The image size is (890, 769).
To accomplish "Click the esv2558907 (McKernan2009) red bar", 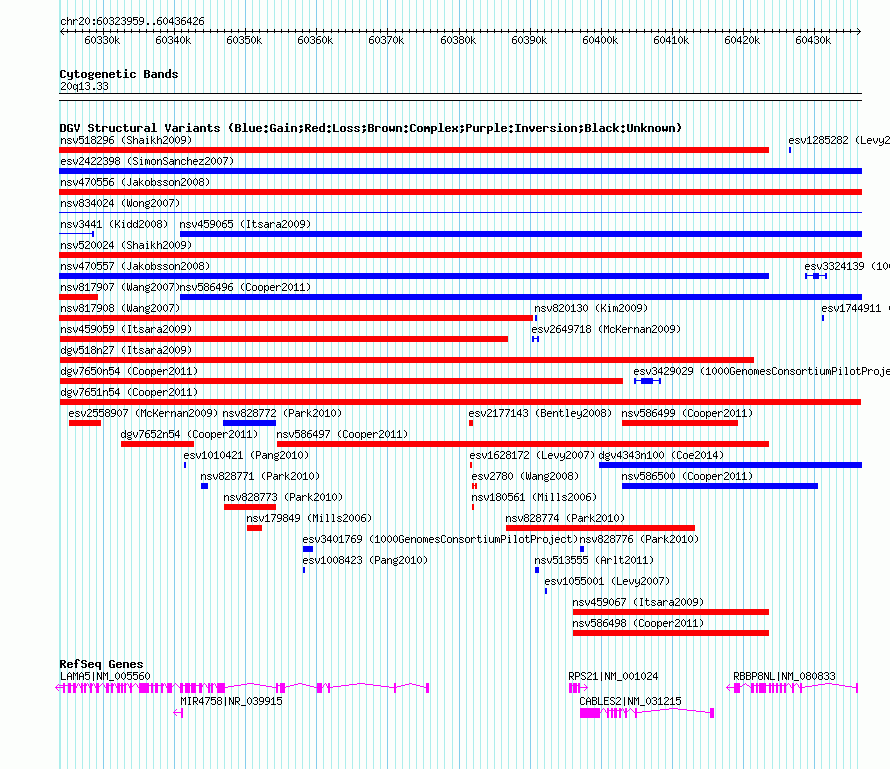I will [x=85, y=423].
